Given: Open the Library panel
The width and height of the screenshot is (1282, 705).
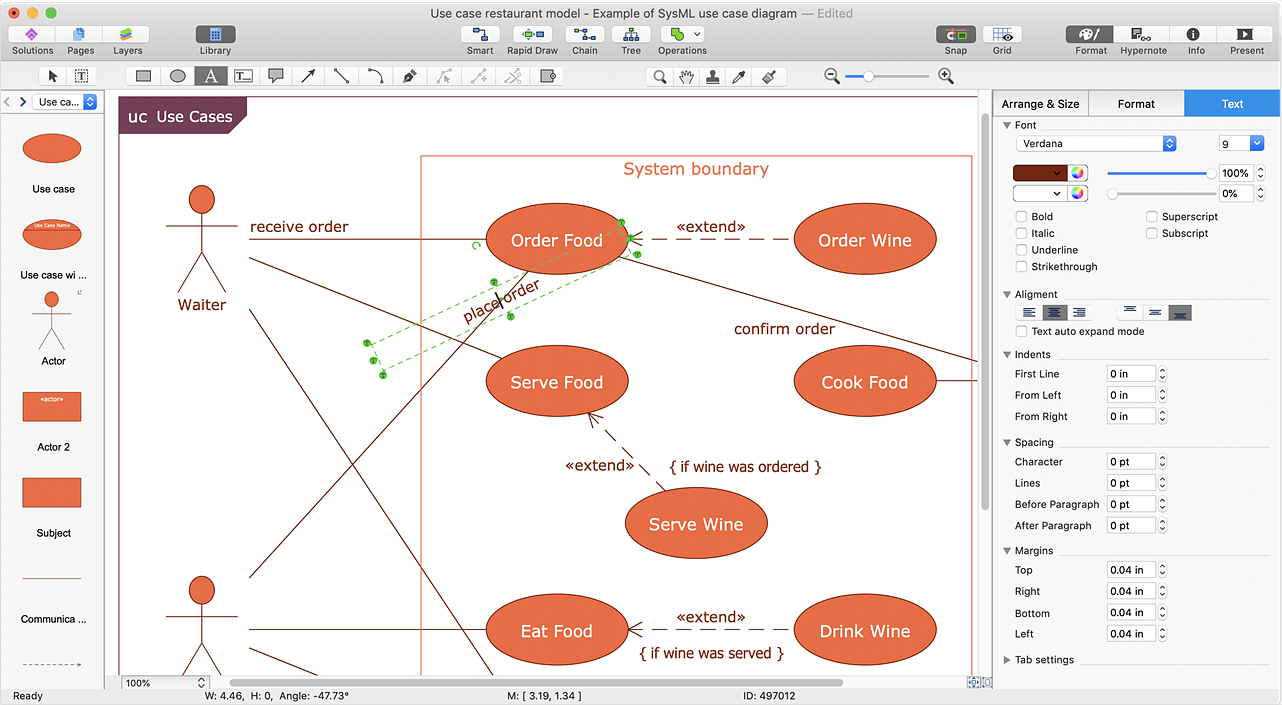Looking at the screenshot, I should (x=214, y=40).
